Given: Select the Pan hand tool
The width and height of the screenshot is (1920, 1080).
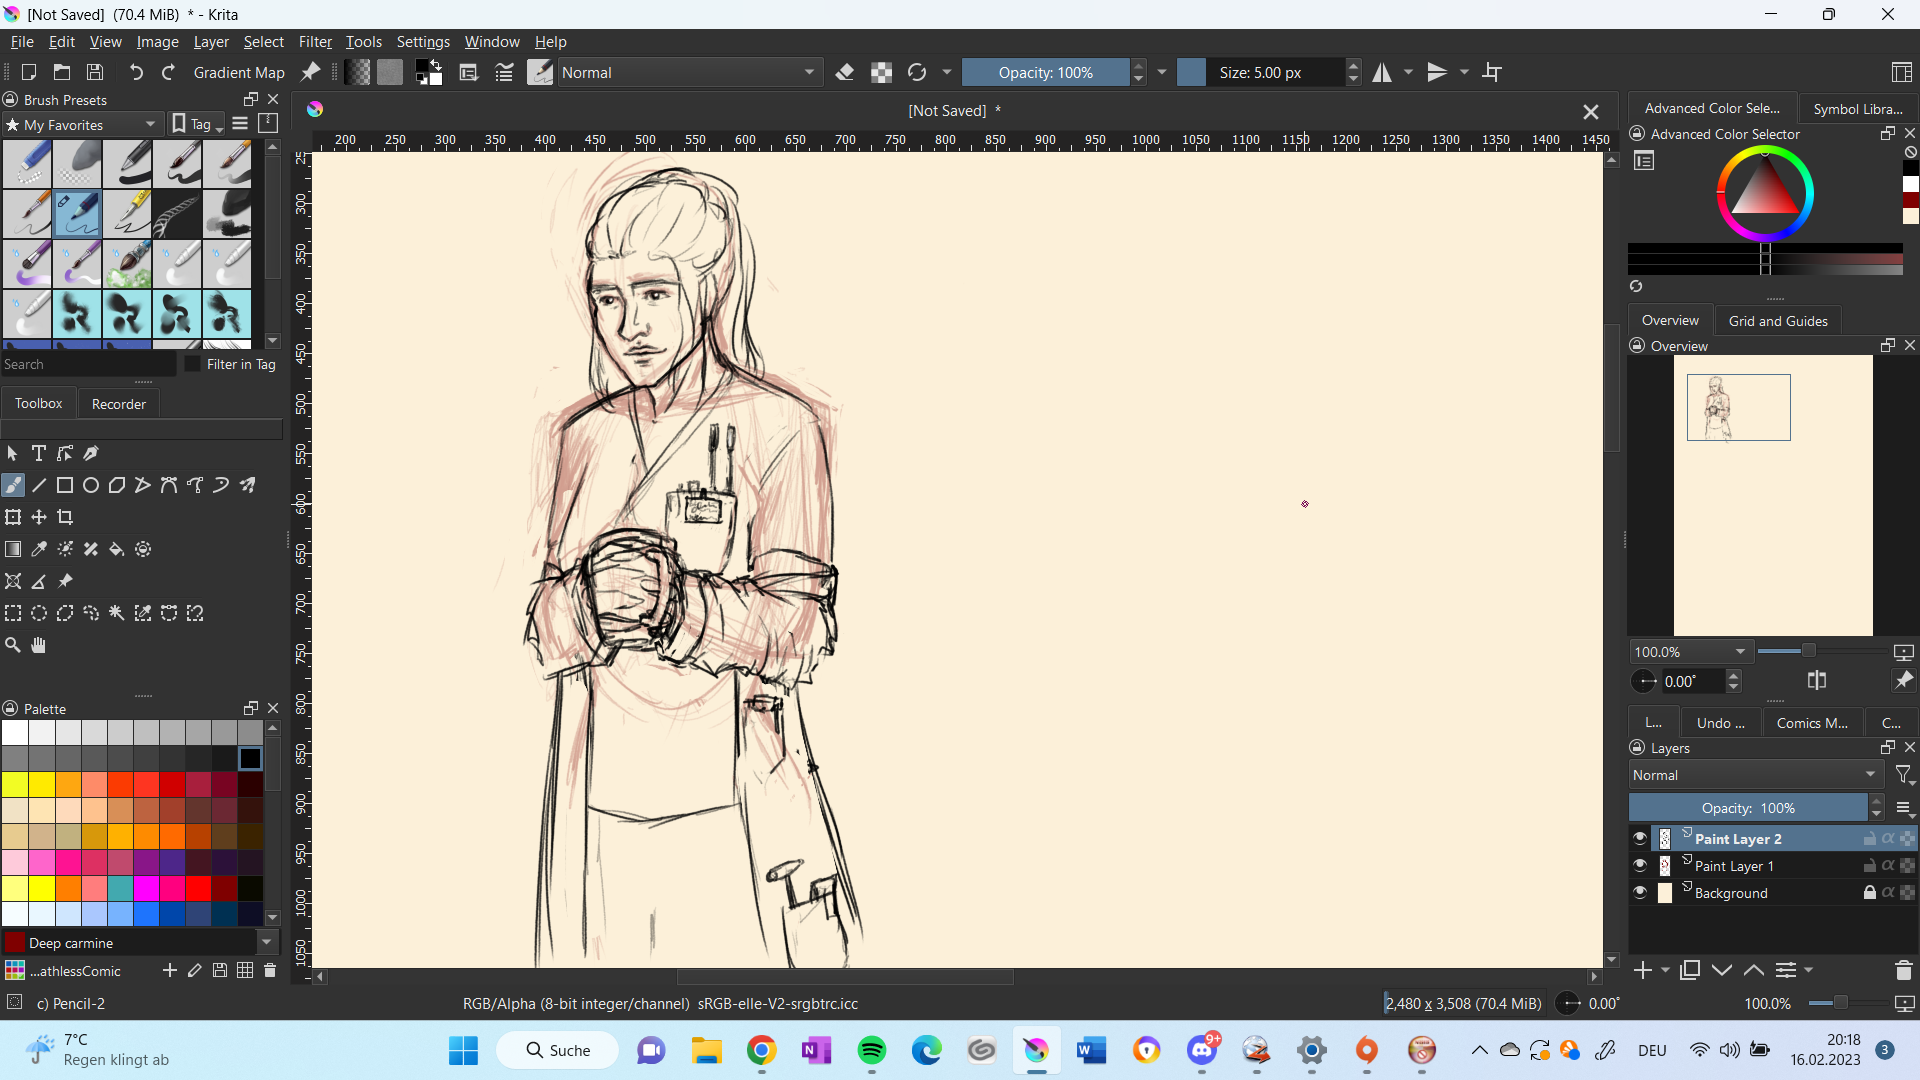Looking at the screenshot, I should click(38, 646).
